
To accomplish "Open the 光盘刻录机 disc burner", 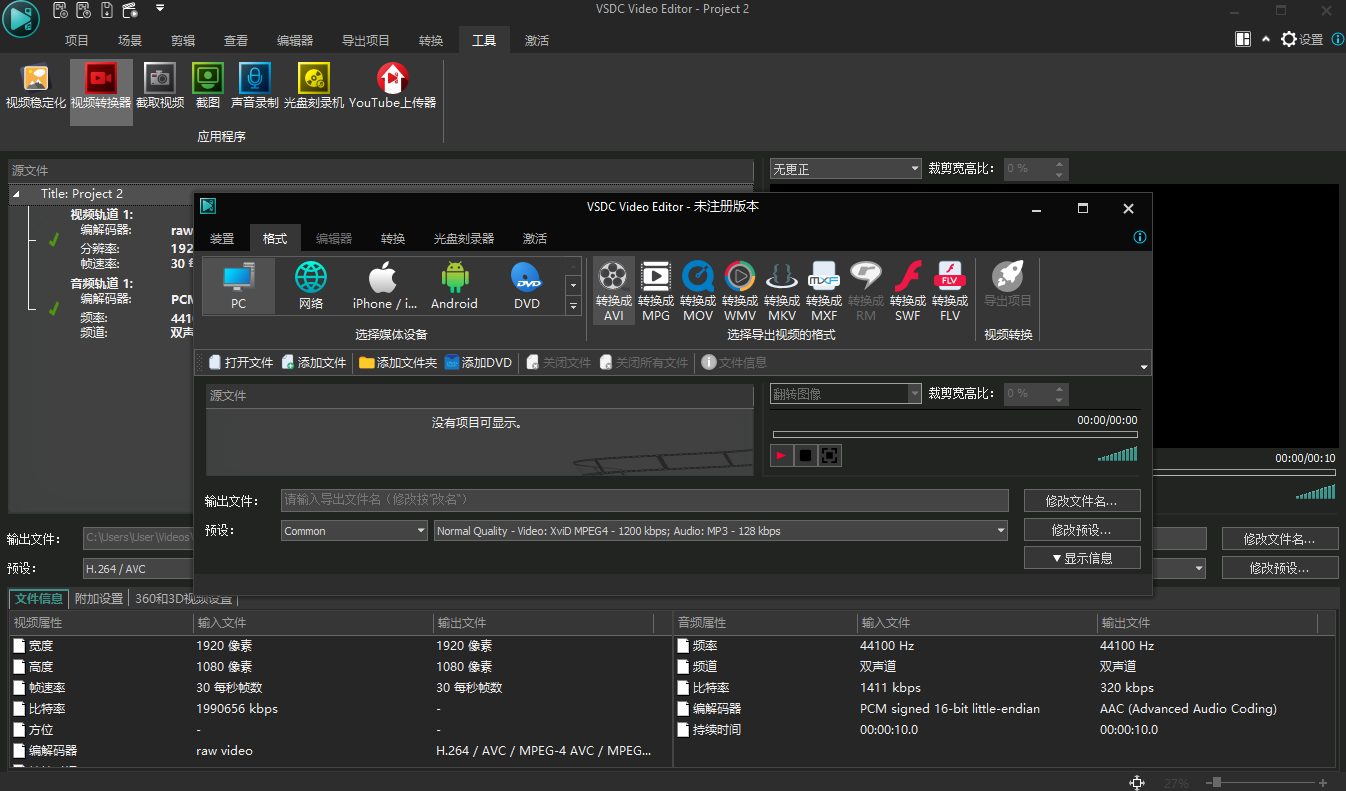I will (x=314, y=87).
